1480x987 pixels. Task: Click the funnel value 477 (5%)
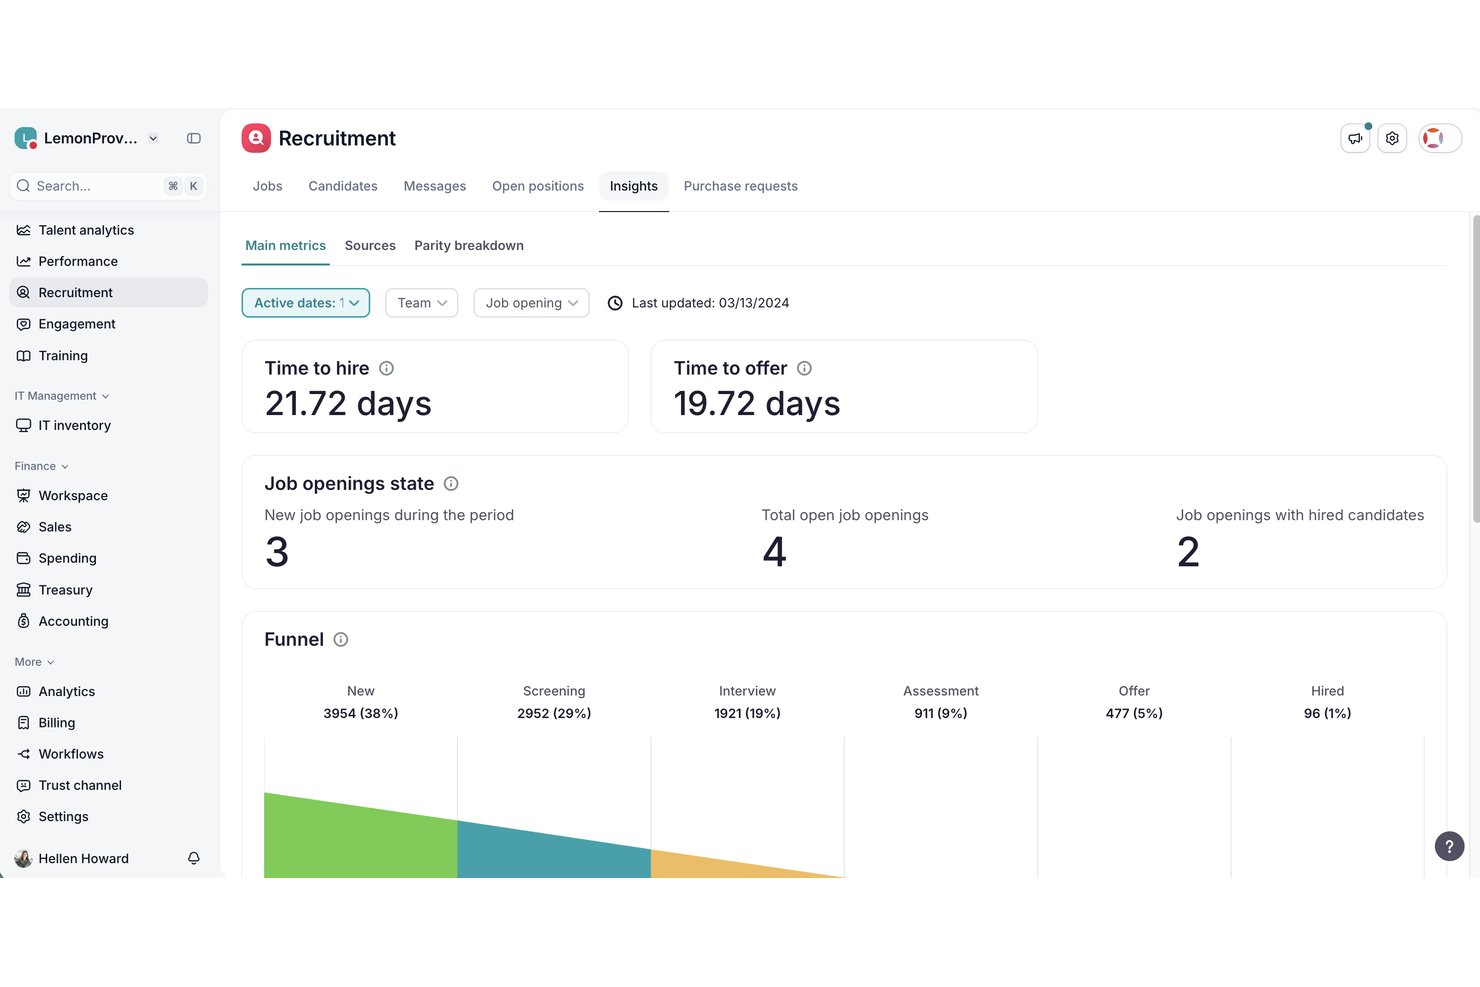(x=1134, y=714)
